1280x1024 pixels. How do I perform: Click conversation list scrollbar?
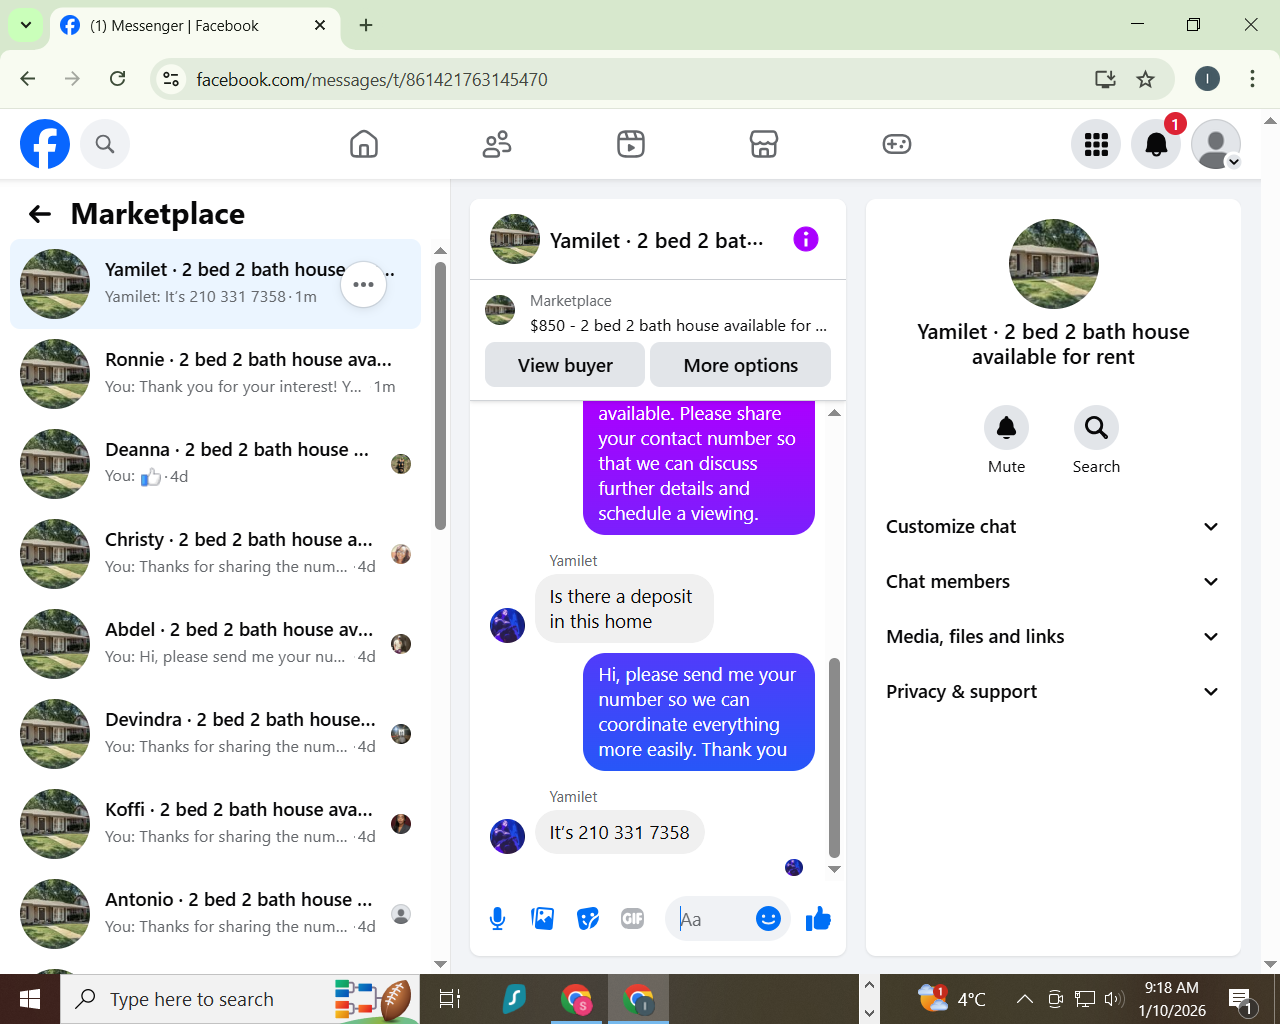pos(440,395)
